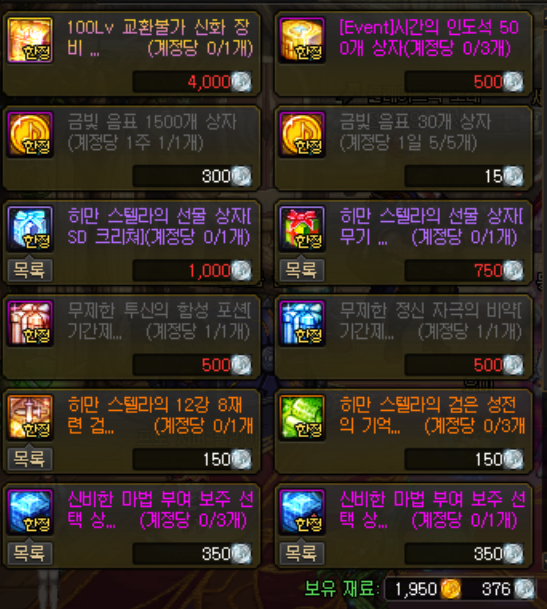
Task: Open 목록 list under SD 크리쳐 box
Action: click(x=30, y=270)
